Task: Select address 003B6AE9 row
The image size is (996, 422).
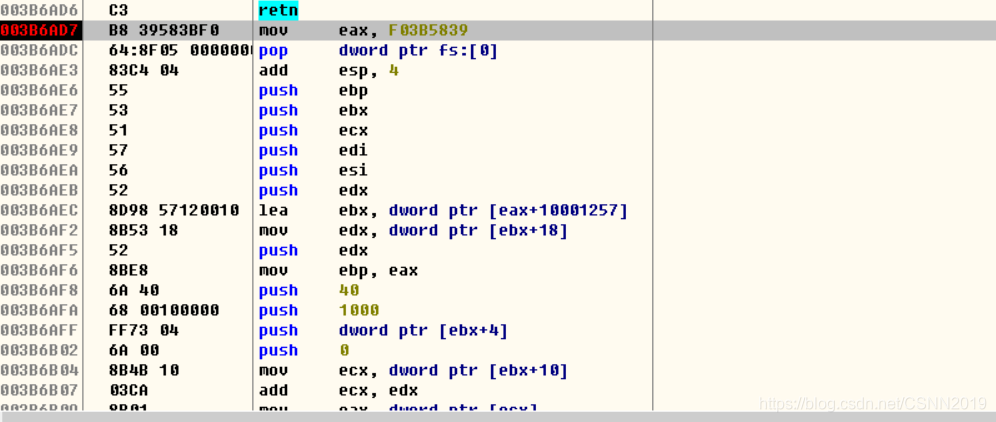Action: click(x=41, y=151)
